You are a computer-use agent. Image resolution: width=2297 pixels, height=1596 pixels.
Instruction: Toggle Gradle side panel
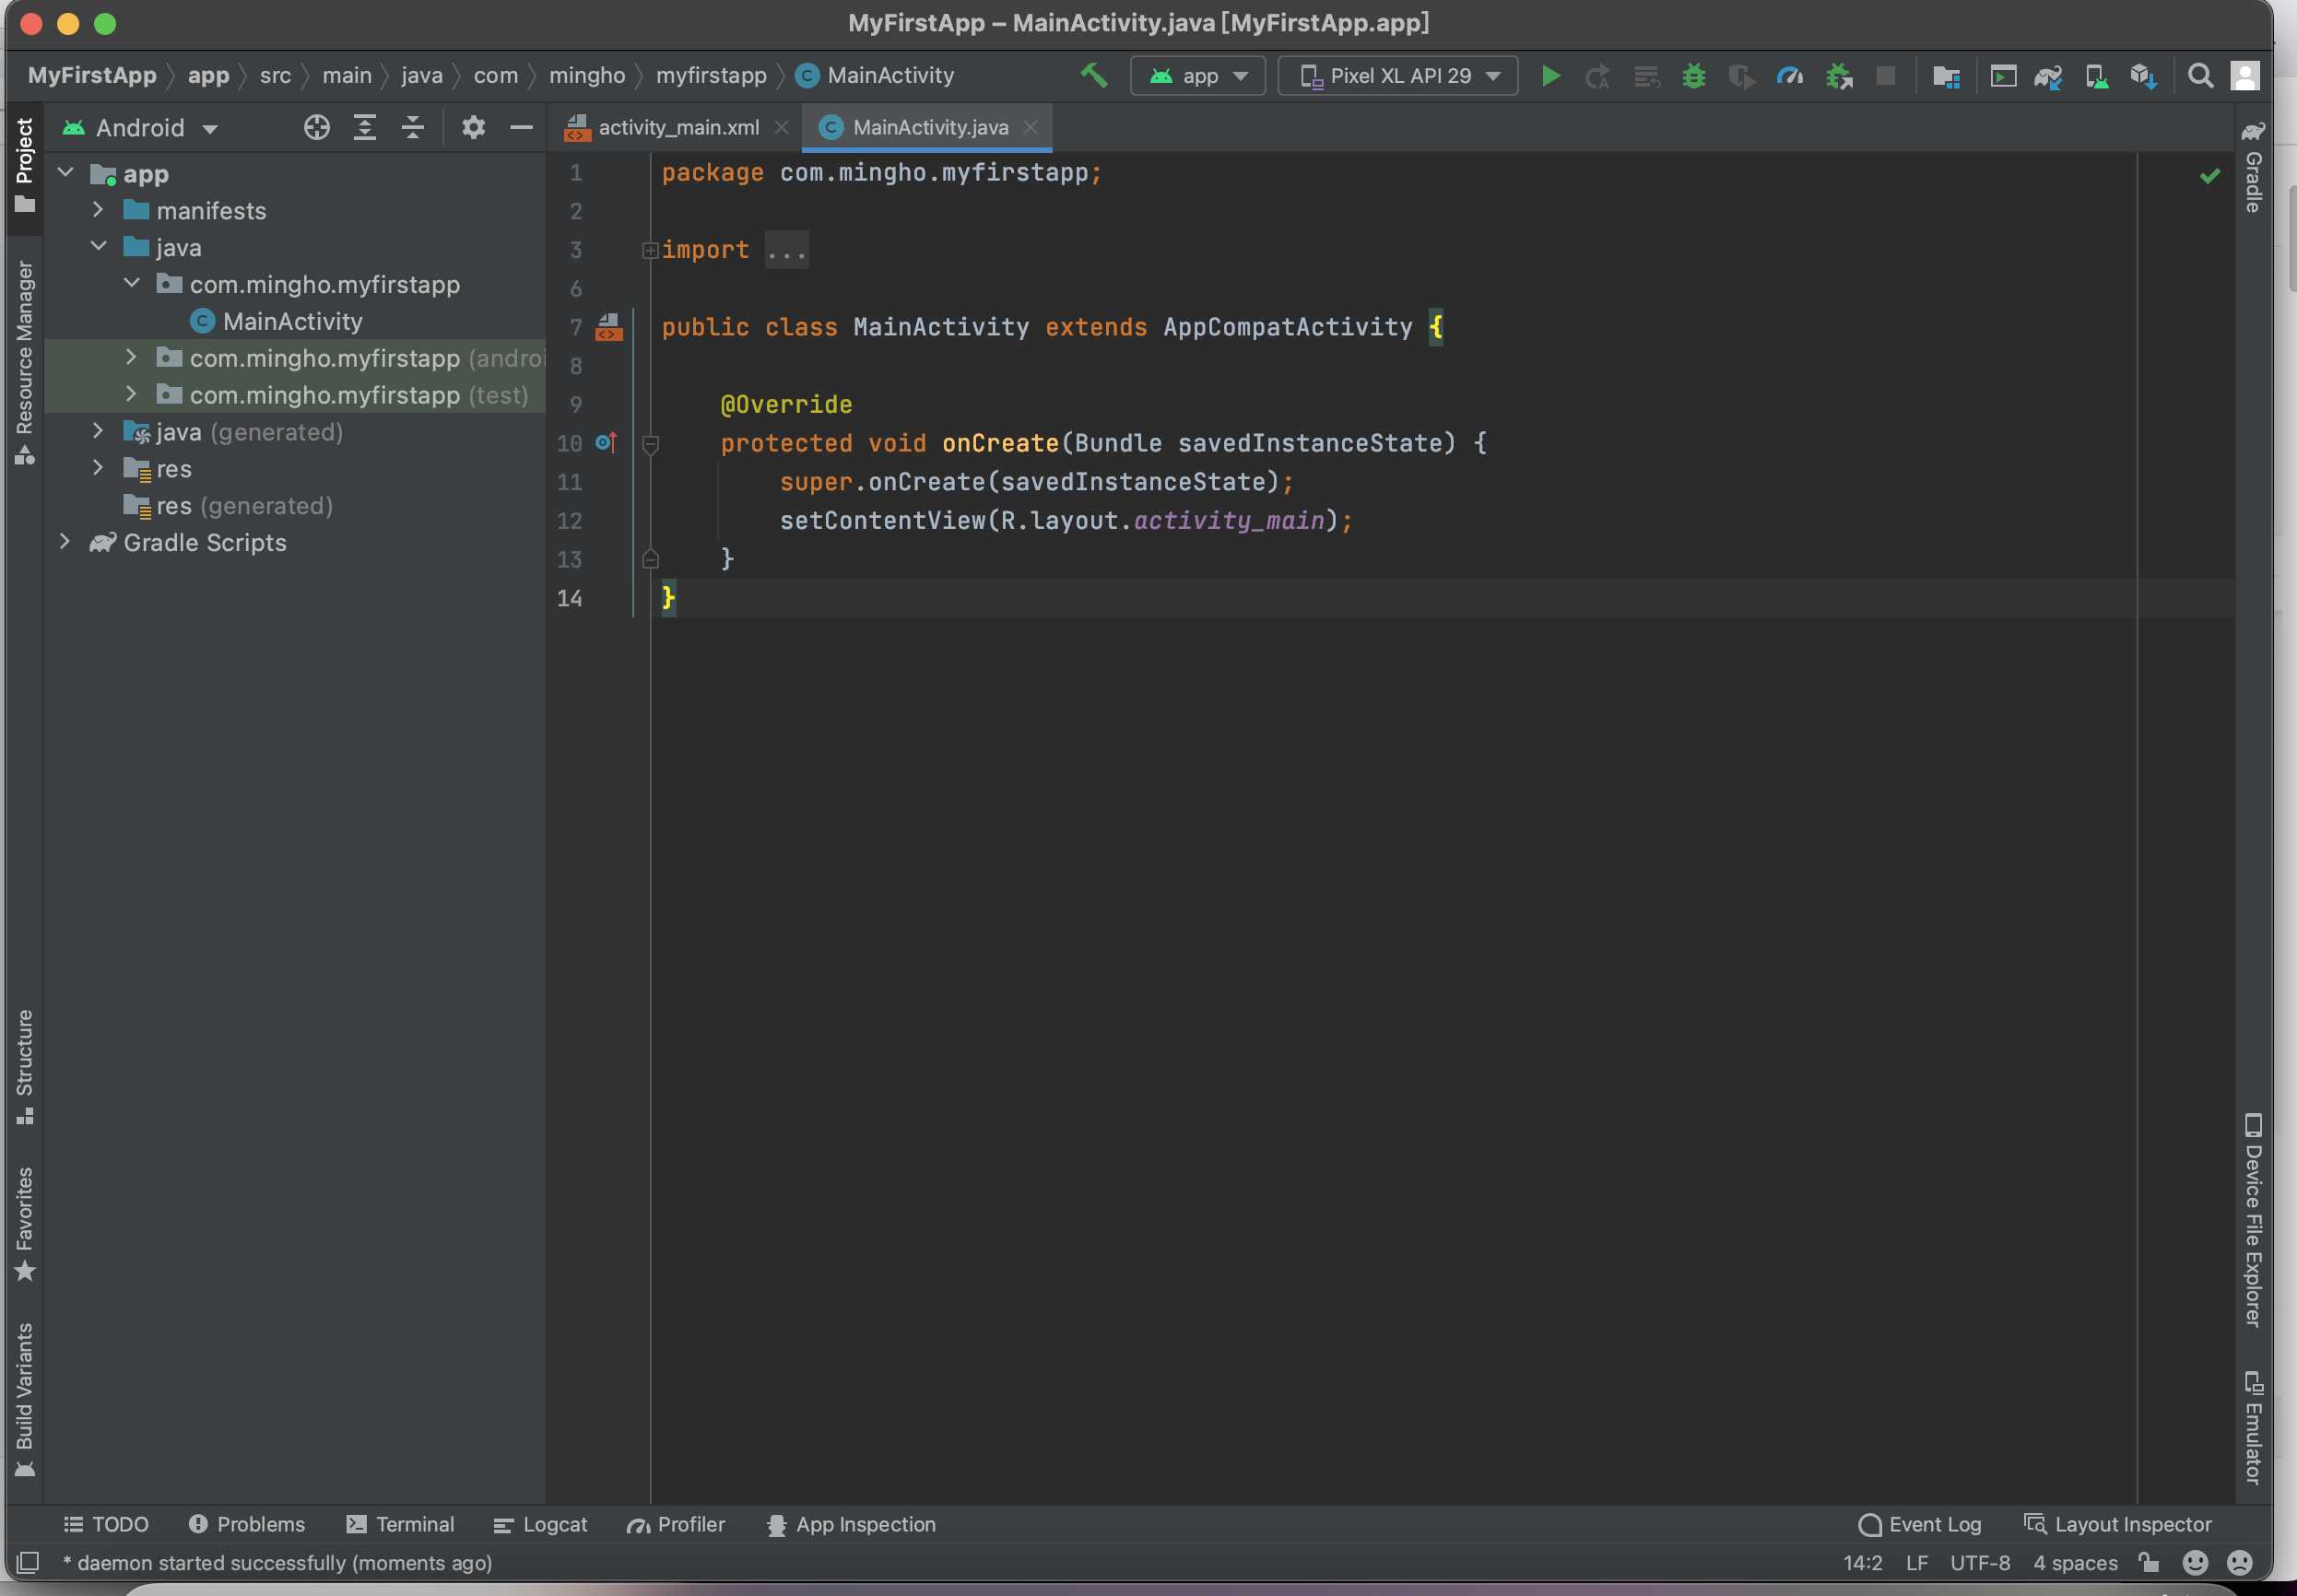pos(2253,167)
